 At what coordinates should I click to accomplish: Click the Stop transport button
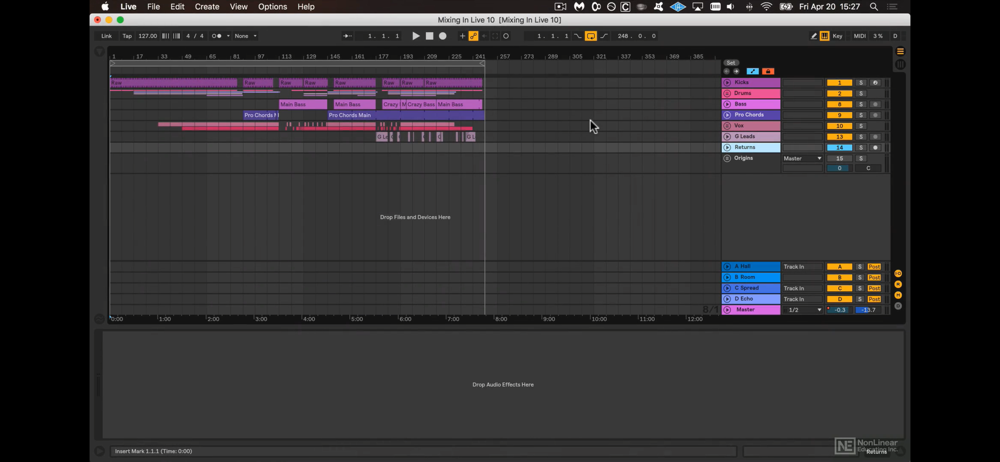(x=429, y=36)
